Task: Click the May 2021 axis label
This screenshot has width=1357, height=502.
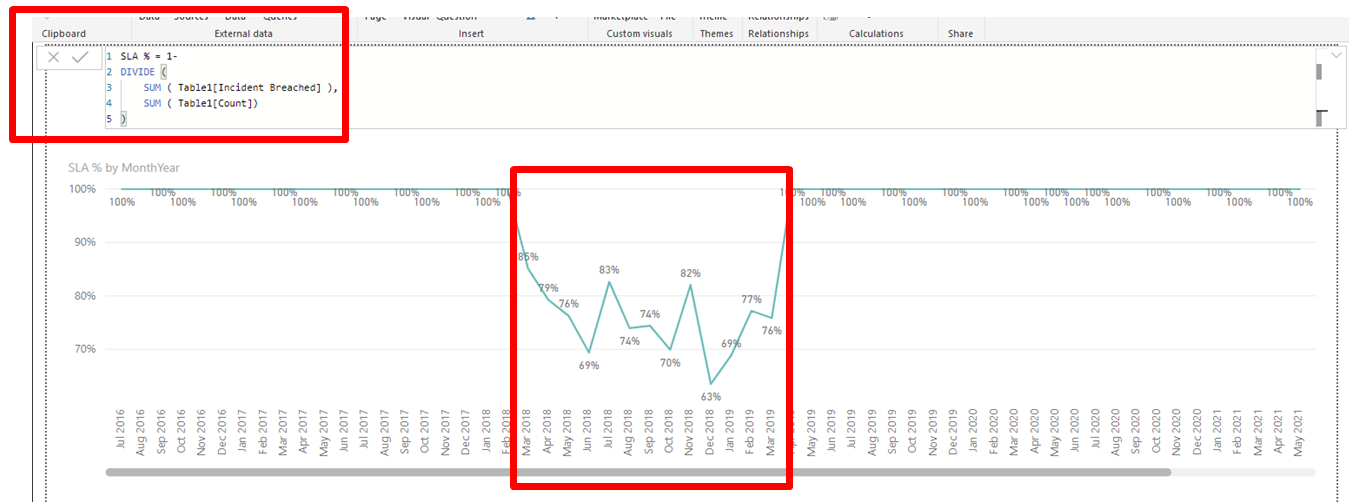Action: coord(1300,433)
